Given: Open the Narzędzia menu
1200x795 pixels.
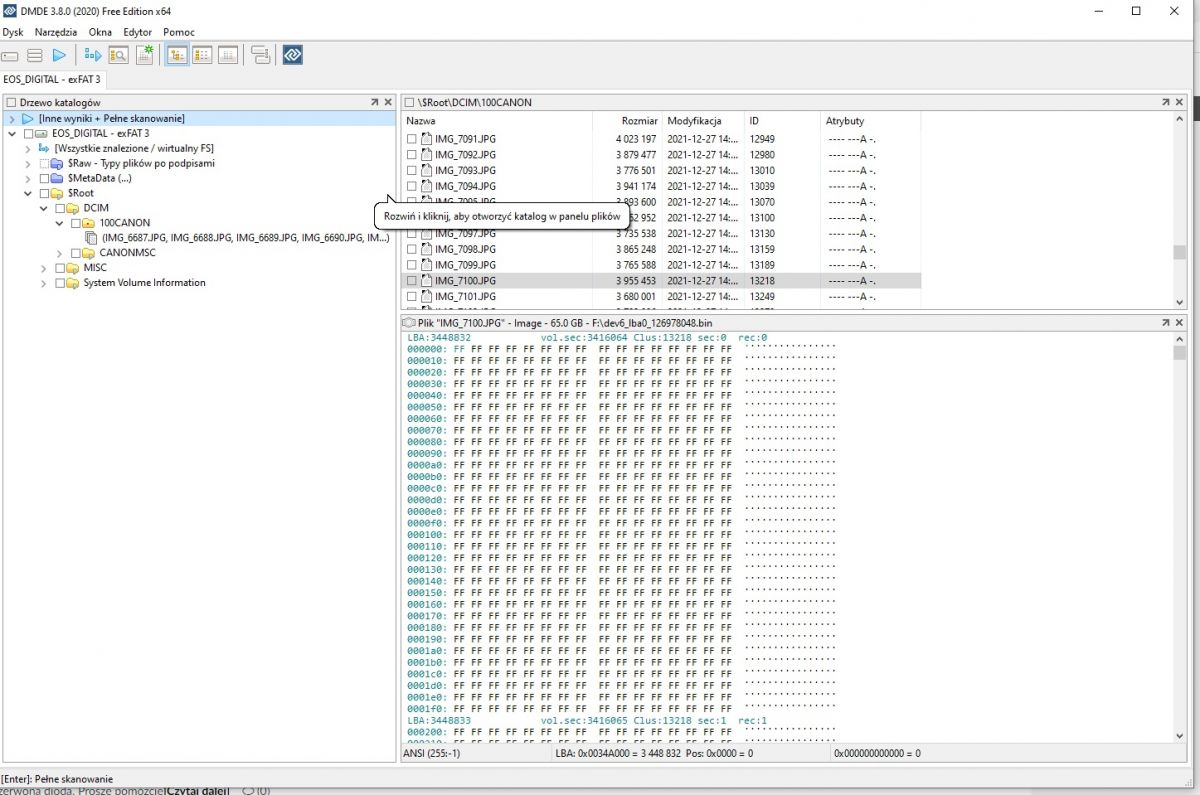Looking at the screenshot, I should (x=55, y=32).
